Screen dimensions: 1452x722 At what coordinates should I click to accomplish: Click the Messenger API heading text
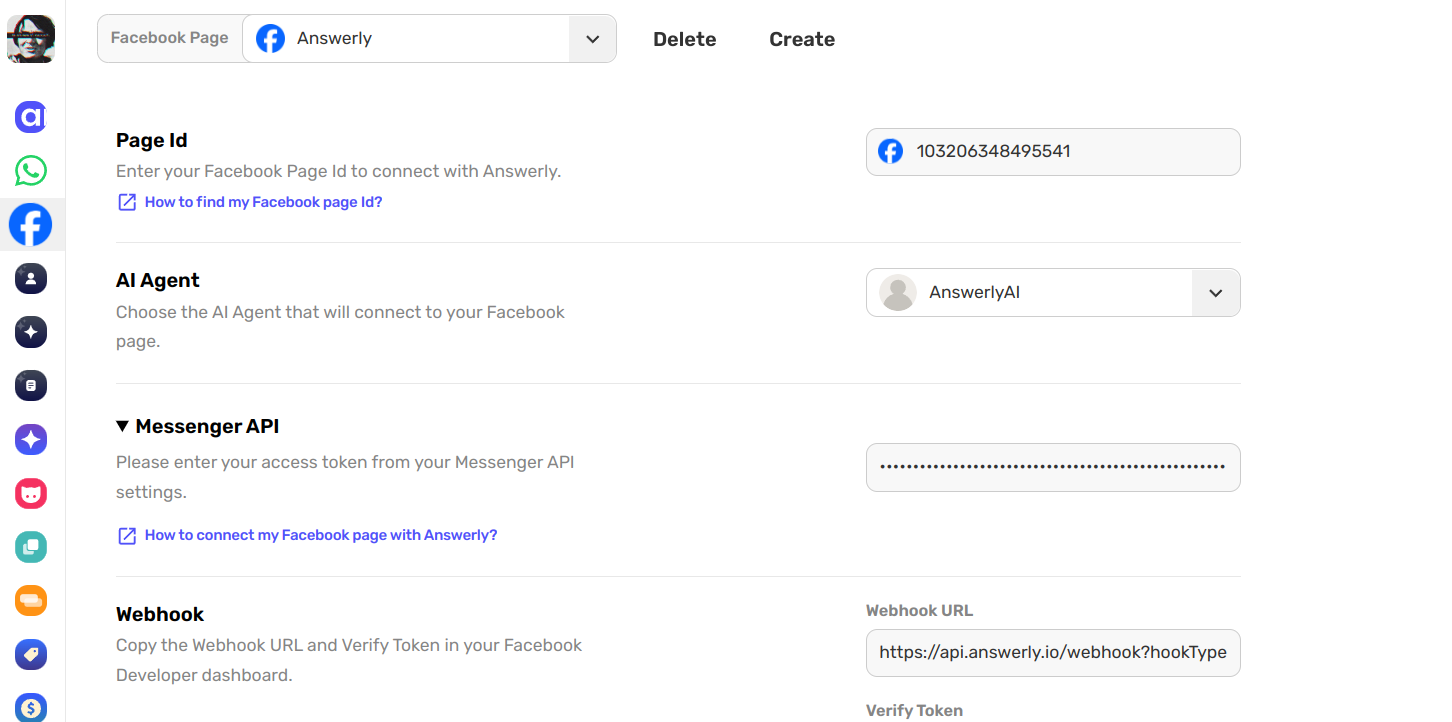tap(207, 426)
